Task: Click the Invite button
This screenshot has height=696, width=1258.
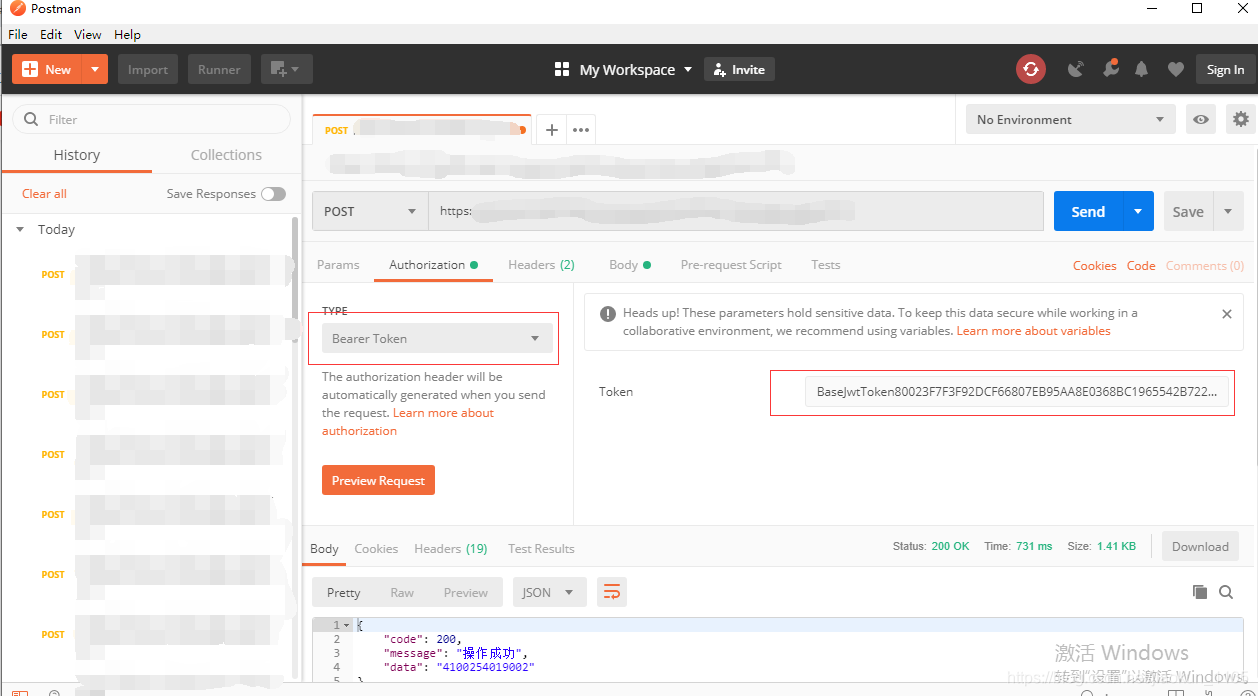Action: (x=740, y=69)
